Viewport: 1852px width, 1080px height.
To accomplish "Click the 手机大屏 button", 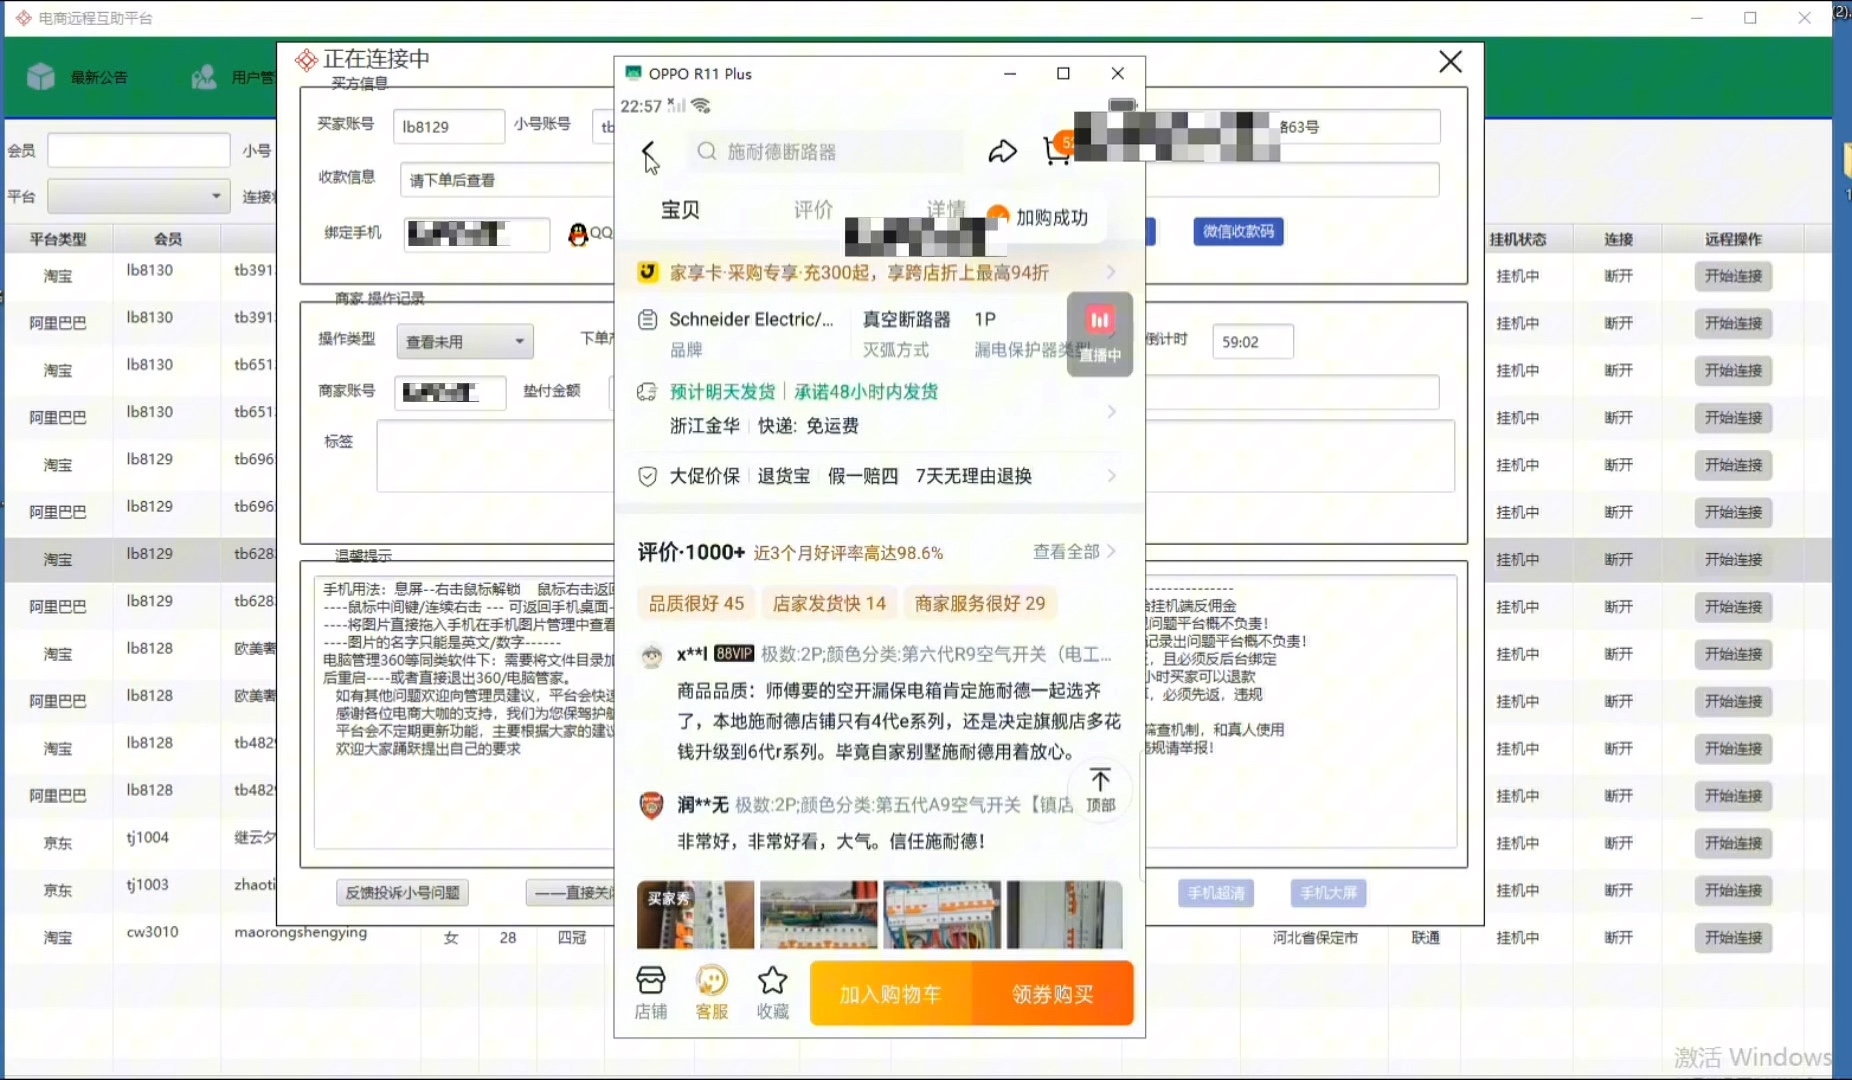I will pos(1329,893).
